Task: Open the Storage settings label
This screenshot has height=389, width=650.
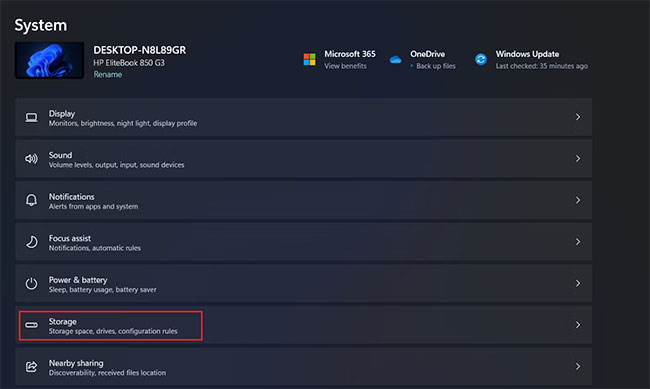Action: click(x=63, y=321)
